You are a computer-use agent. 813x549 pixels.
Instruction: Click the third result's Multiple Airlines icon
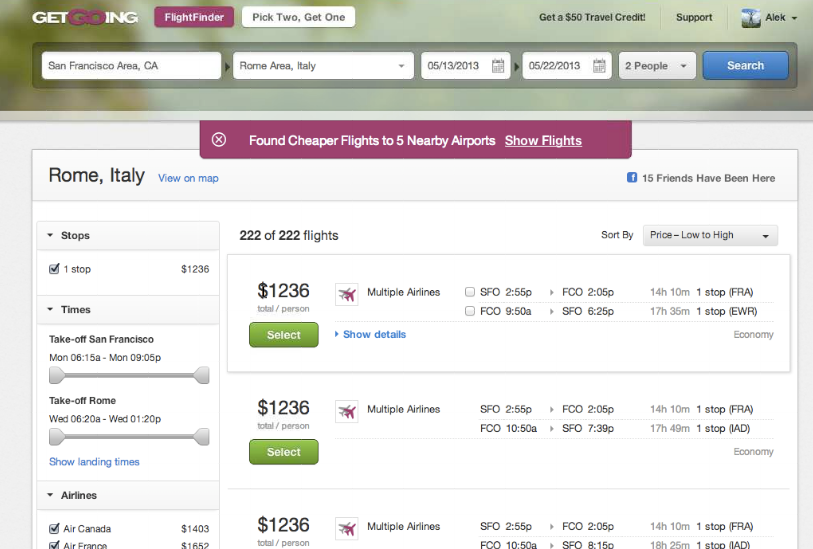pyautogui.click(x=346, y=529)
